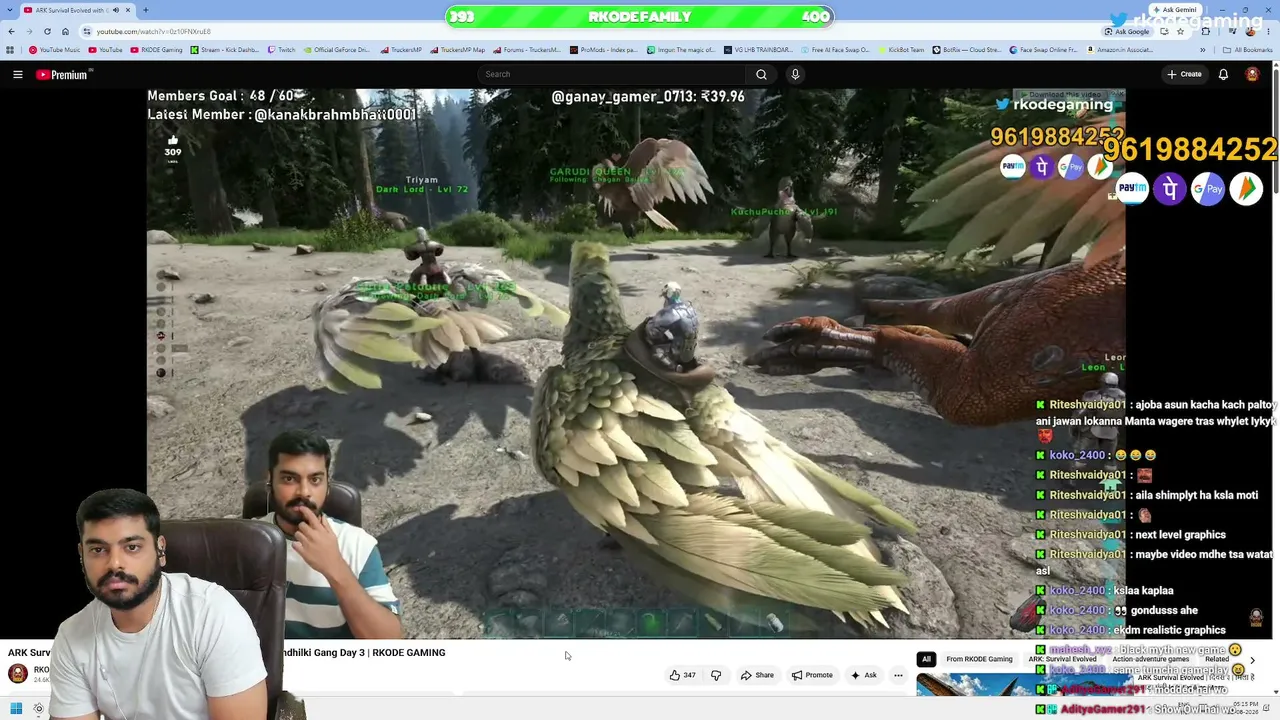
Task: Reload the current page
Action: click(x=47, y=31)
